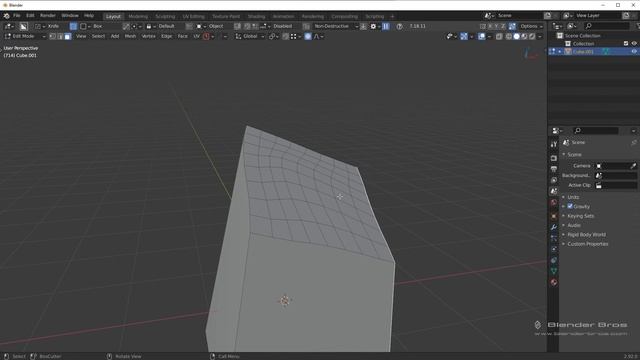Select the face select mode icon

coord(67,36)
